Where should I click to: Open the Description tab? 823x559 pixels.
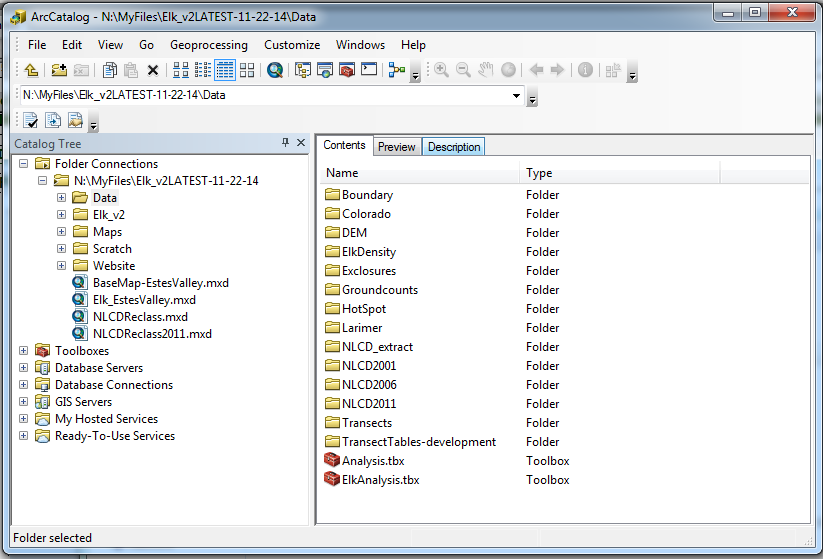(x=454, y=147)
